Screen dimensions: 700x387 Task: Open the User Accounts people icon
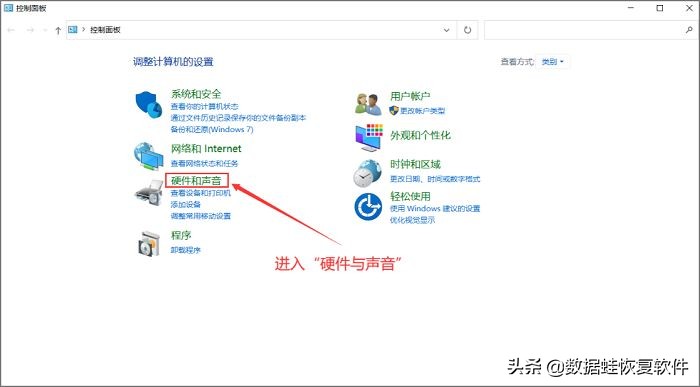[368, 104]
